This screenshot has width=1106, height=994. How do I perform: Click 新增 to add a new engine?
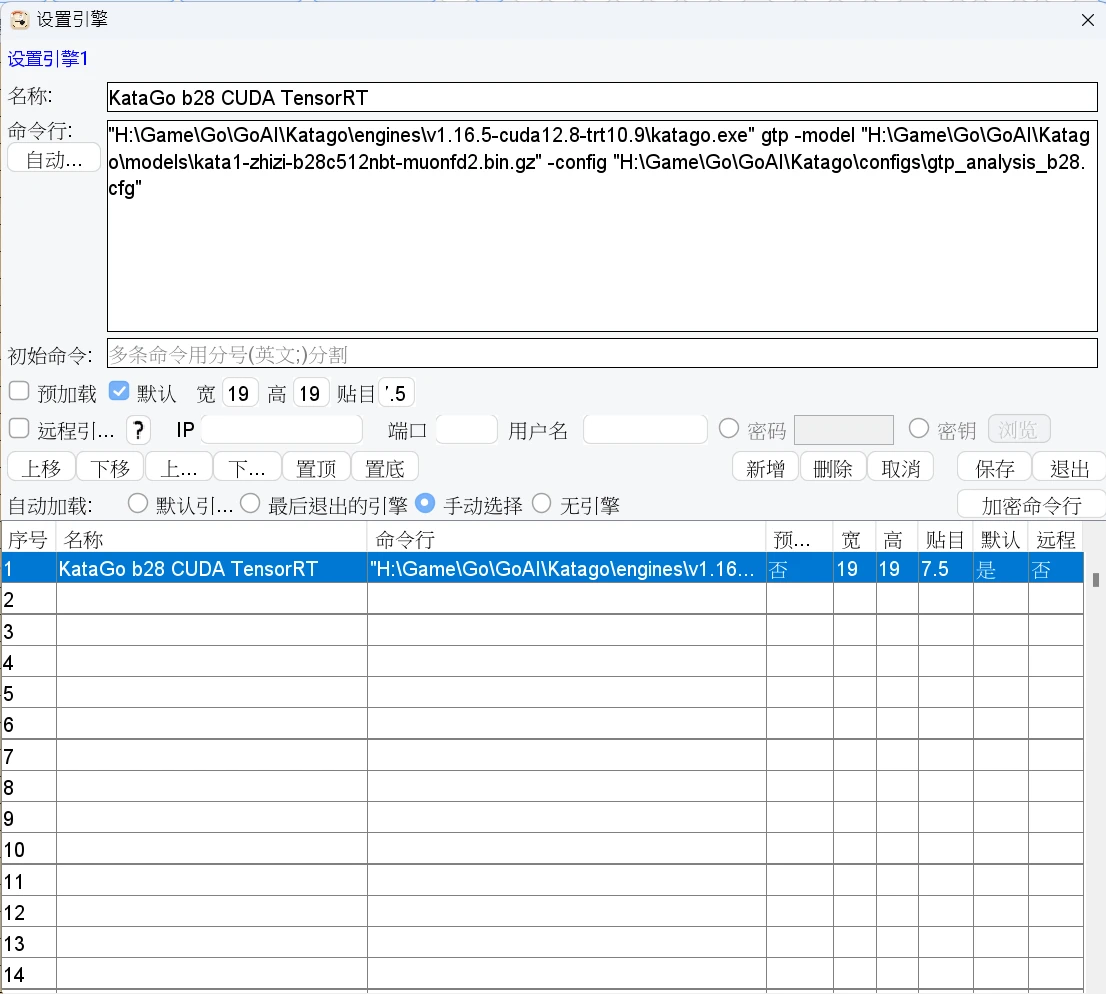pos(765,468)
